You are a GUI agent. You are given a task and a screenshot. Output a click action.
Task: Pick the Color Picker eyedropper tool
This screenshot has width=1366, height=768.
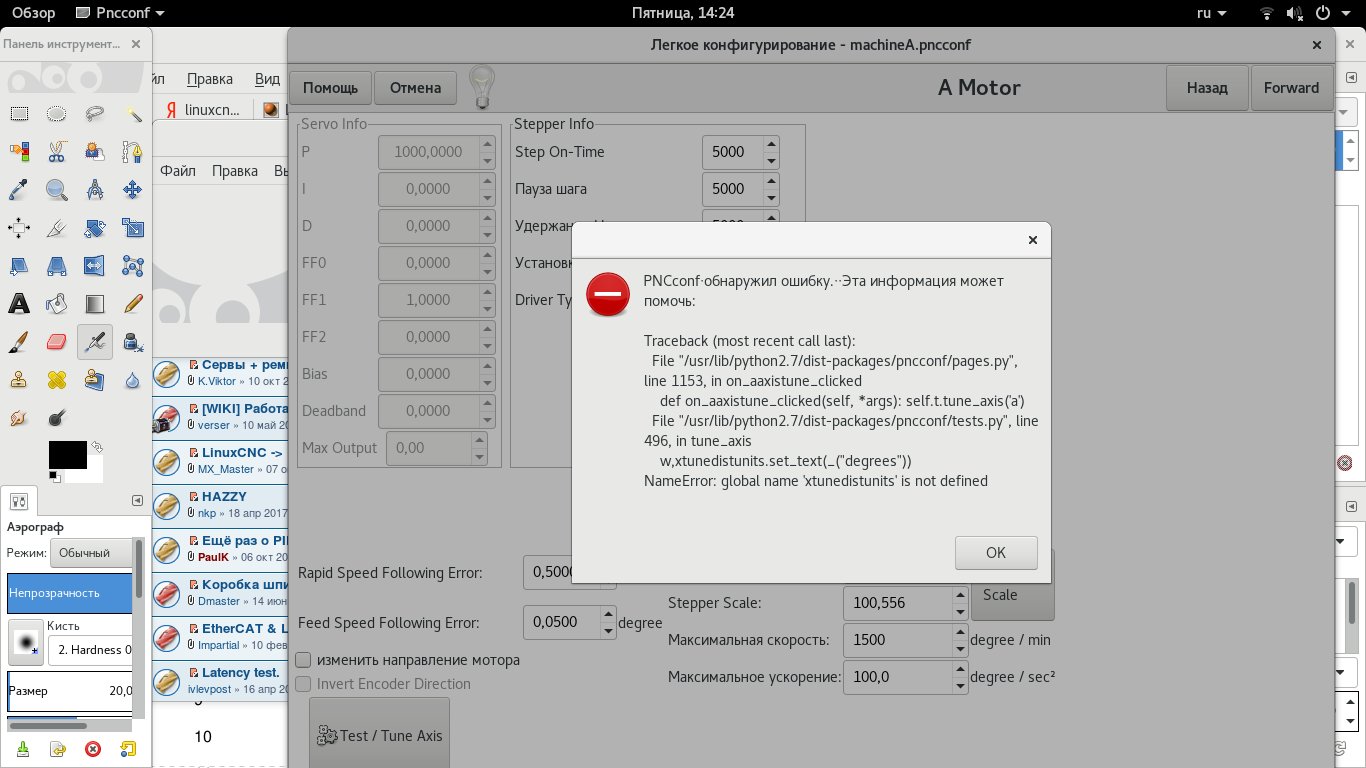pyautogui.click(x=19, y=190)
